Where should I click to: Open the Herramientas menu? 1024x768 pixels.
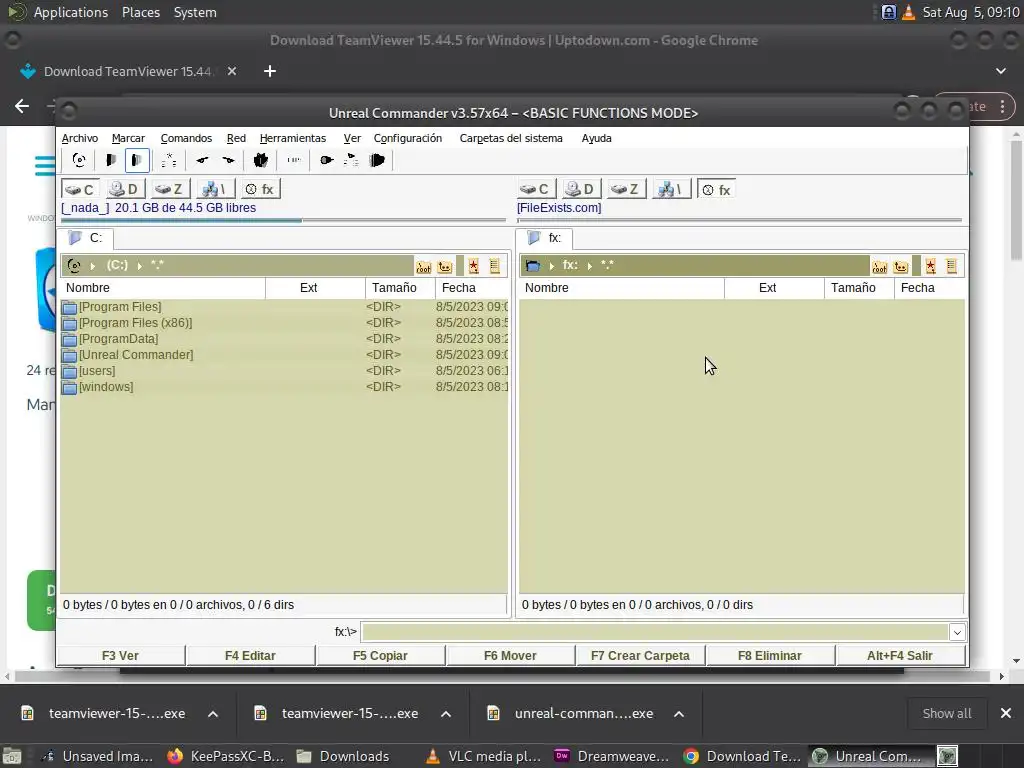(x=293, y=138)
